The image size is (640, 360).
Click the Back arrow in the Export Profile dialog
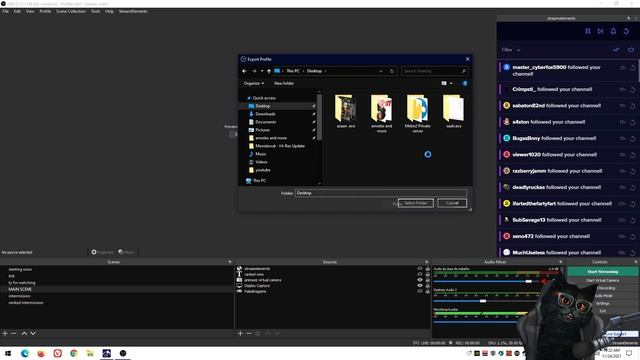coord(244,71)
